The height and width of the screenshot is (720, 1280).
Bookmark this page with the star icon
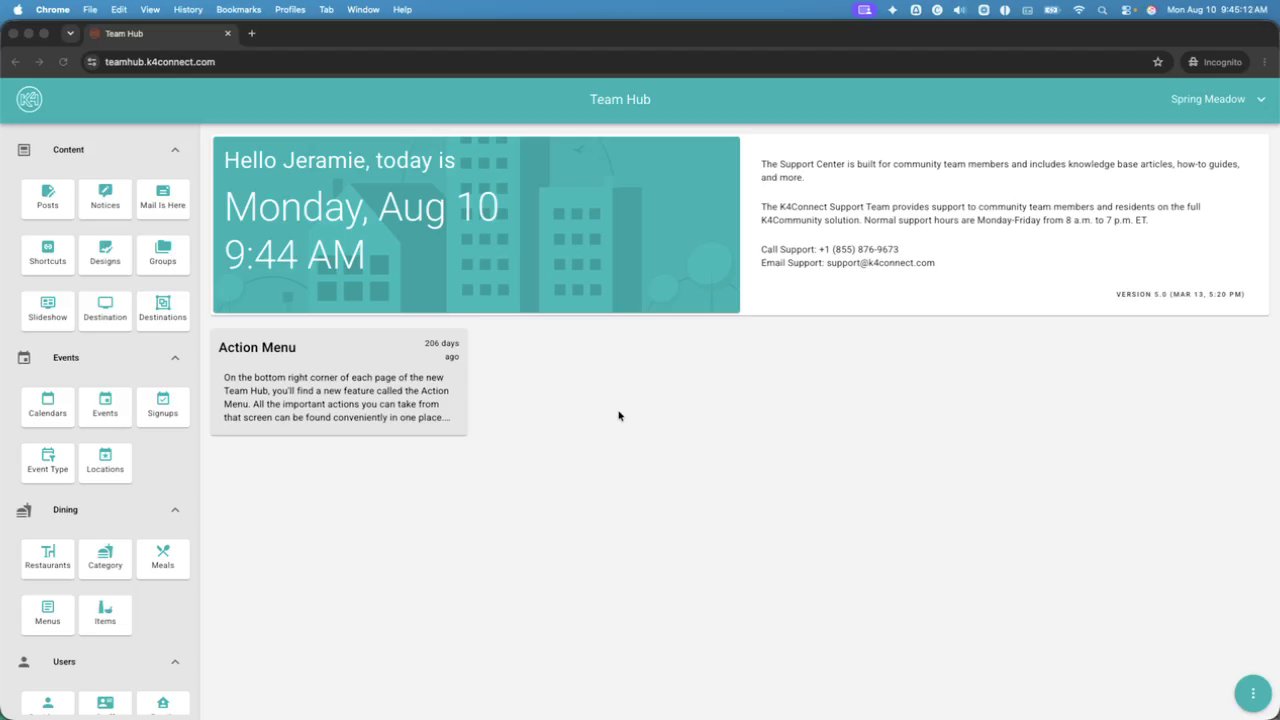(x=1158, y=62)
